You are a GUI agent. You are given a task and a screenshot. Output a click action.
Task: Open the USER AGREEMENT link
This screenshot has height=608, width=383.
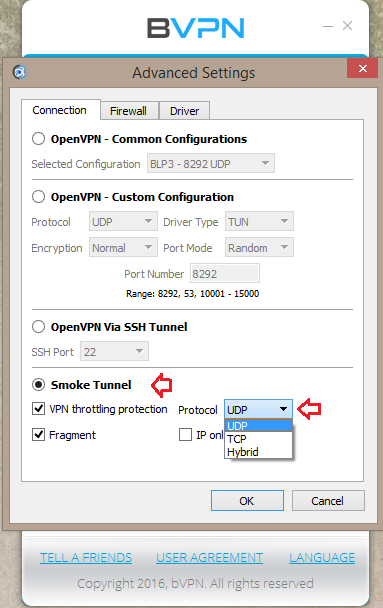[x=209, y=558]
